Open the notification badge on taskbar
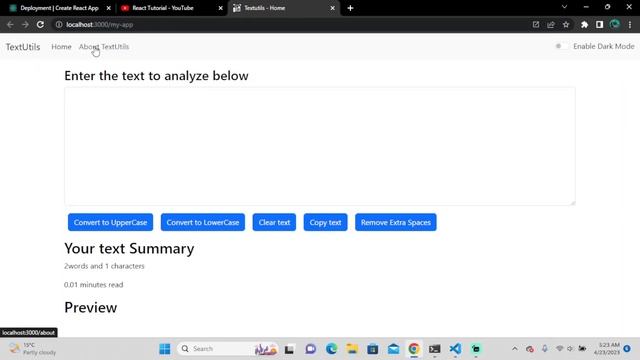The width and height of the screenshot is (640, 360). pyautogui.click(x=627, y=349)
